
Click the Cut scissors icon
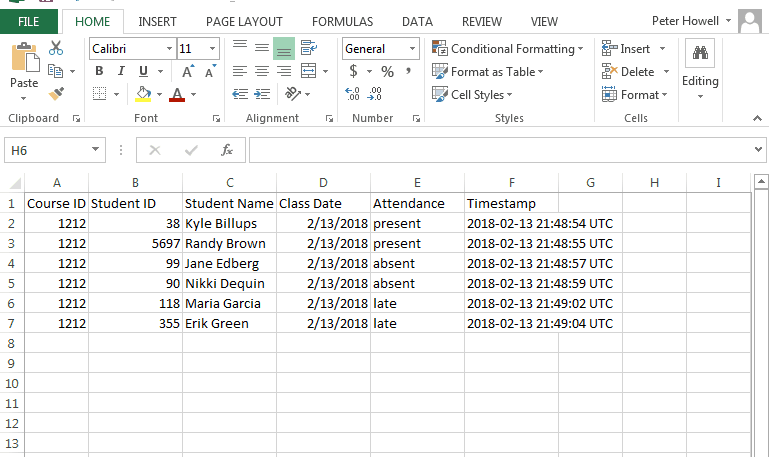[55, 48]
